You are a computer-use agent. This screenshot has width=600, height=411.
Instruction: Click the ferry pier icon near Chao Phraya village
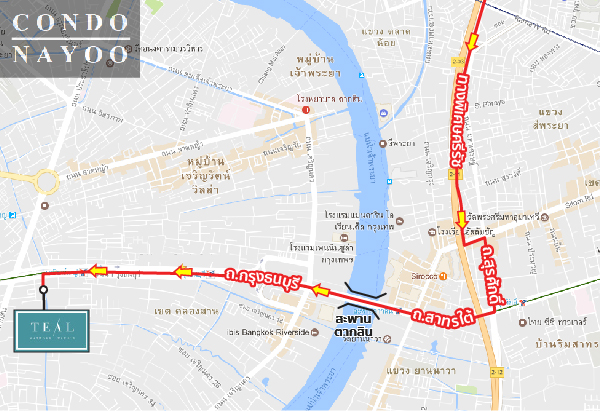(x=362, y=75)
